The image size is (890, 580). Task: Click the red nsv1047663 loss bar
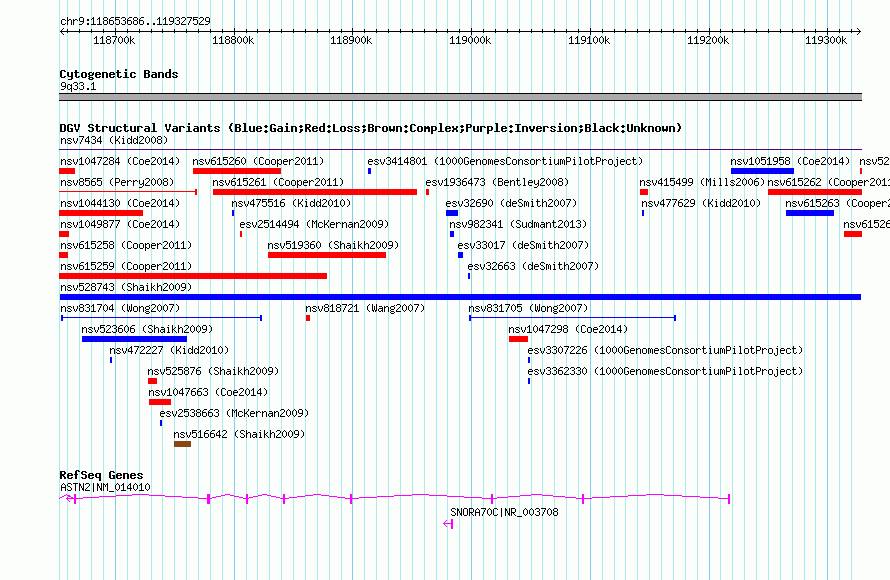point(160,402)
